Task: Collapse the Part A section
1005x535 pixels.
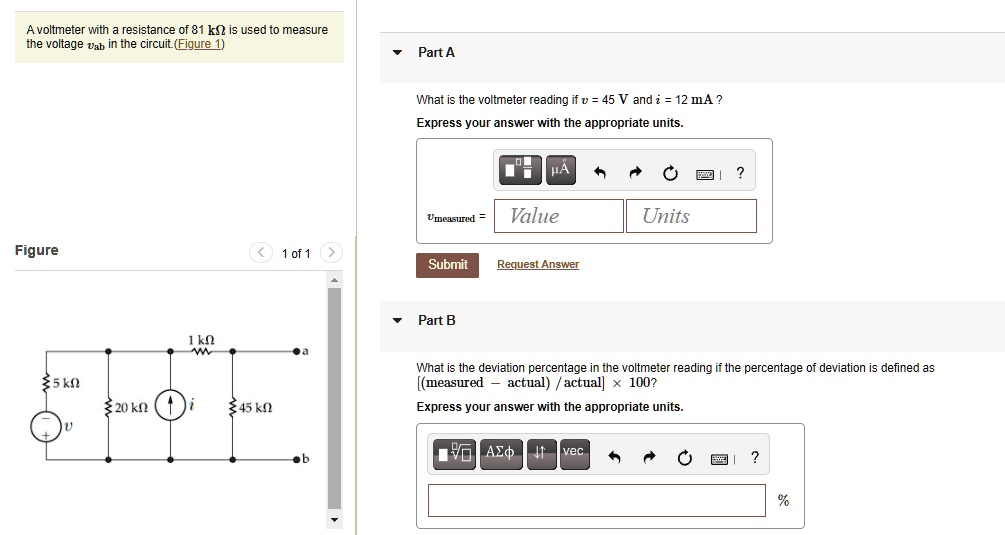Action: 398,52
